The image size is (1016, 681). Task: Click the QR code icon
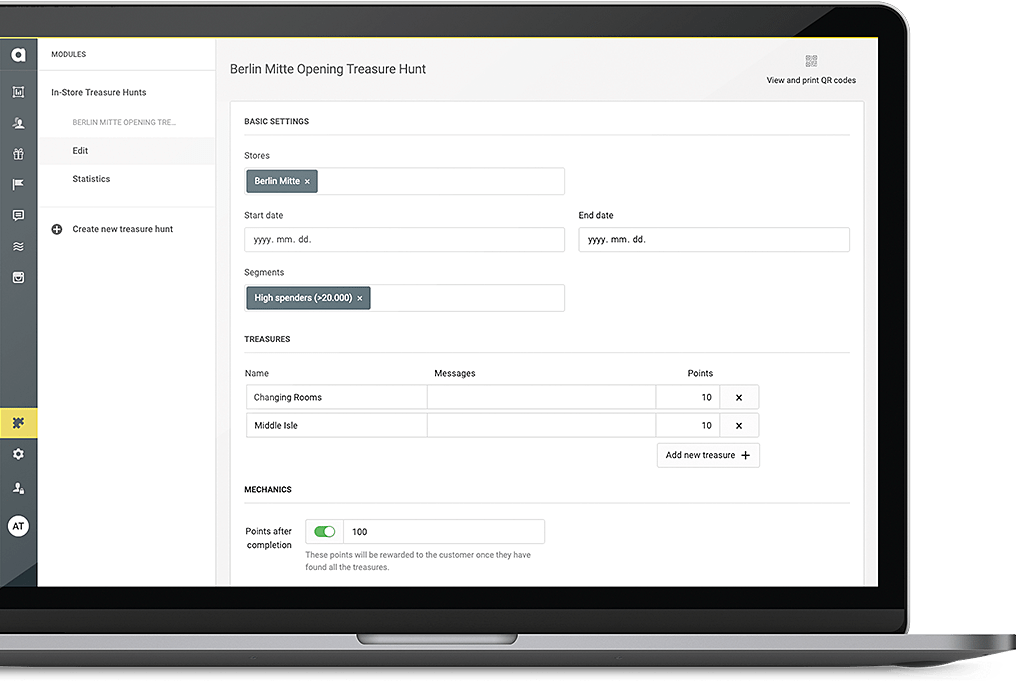point(811,61)
